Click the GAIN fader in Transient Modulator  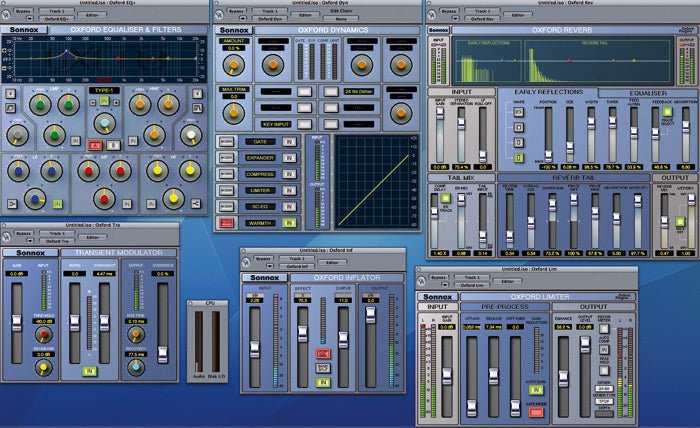pos(17,323)
